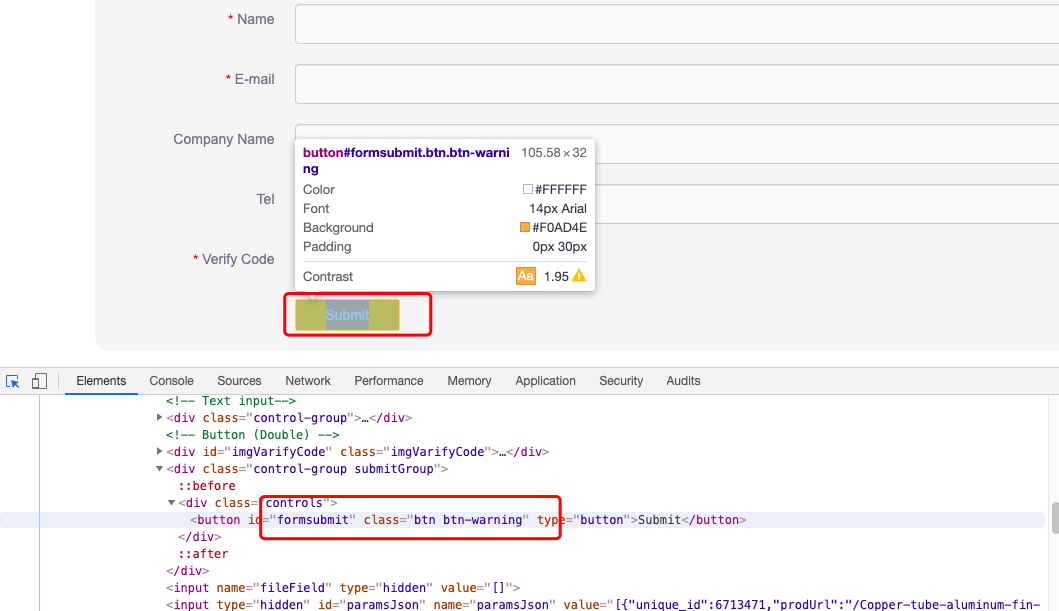Click the #F0AD4E background color swatch
Image resolution: width=1059 pixels, height=611 pixels.
(525, 228)
